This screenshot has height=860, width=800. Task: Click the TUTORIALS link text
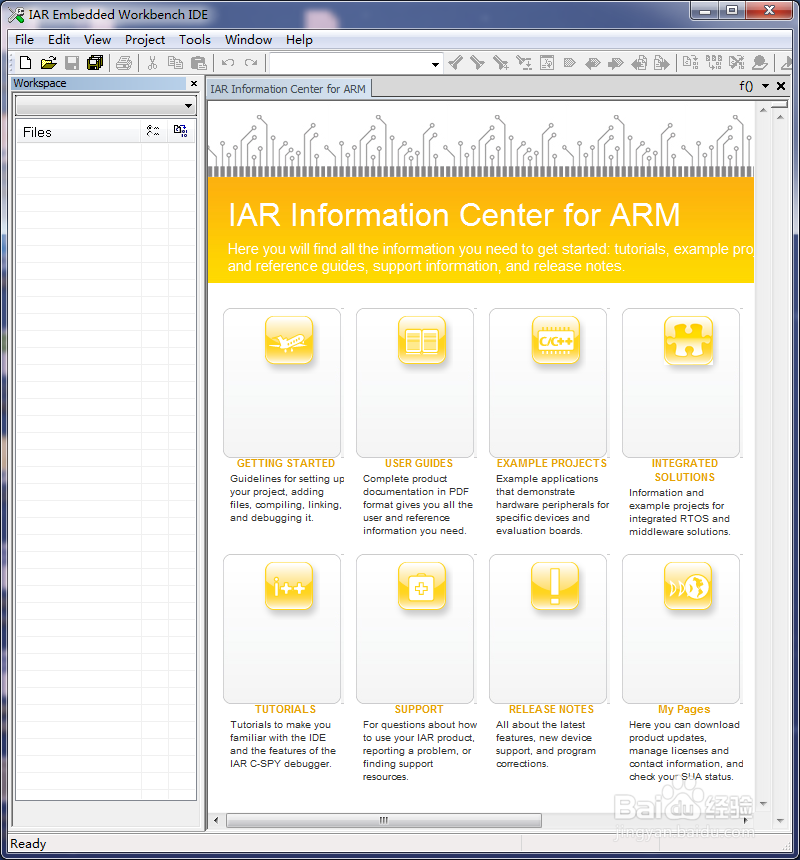(286, 710)
